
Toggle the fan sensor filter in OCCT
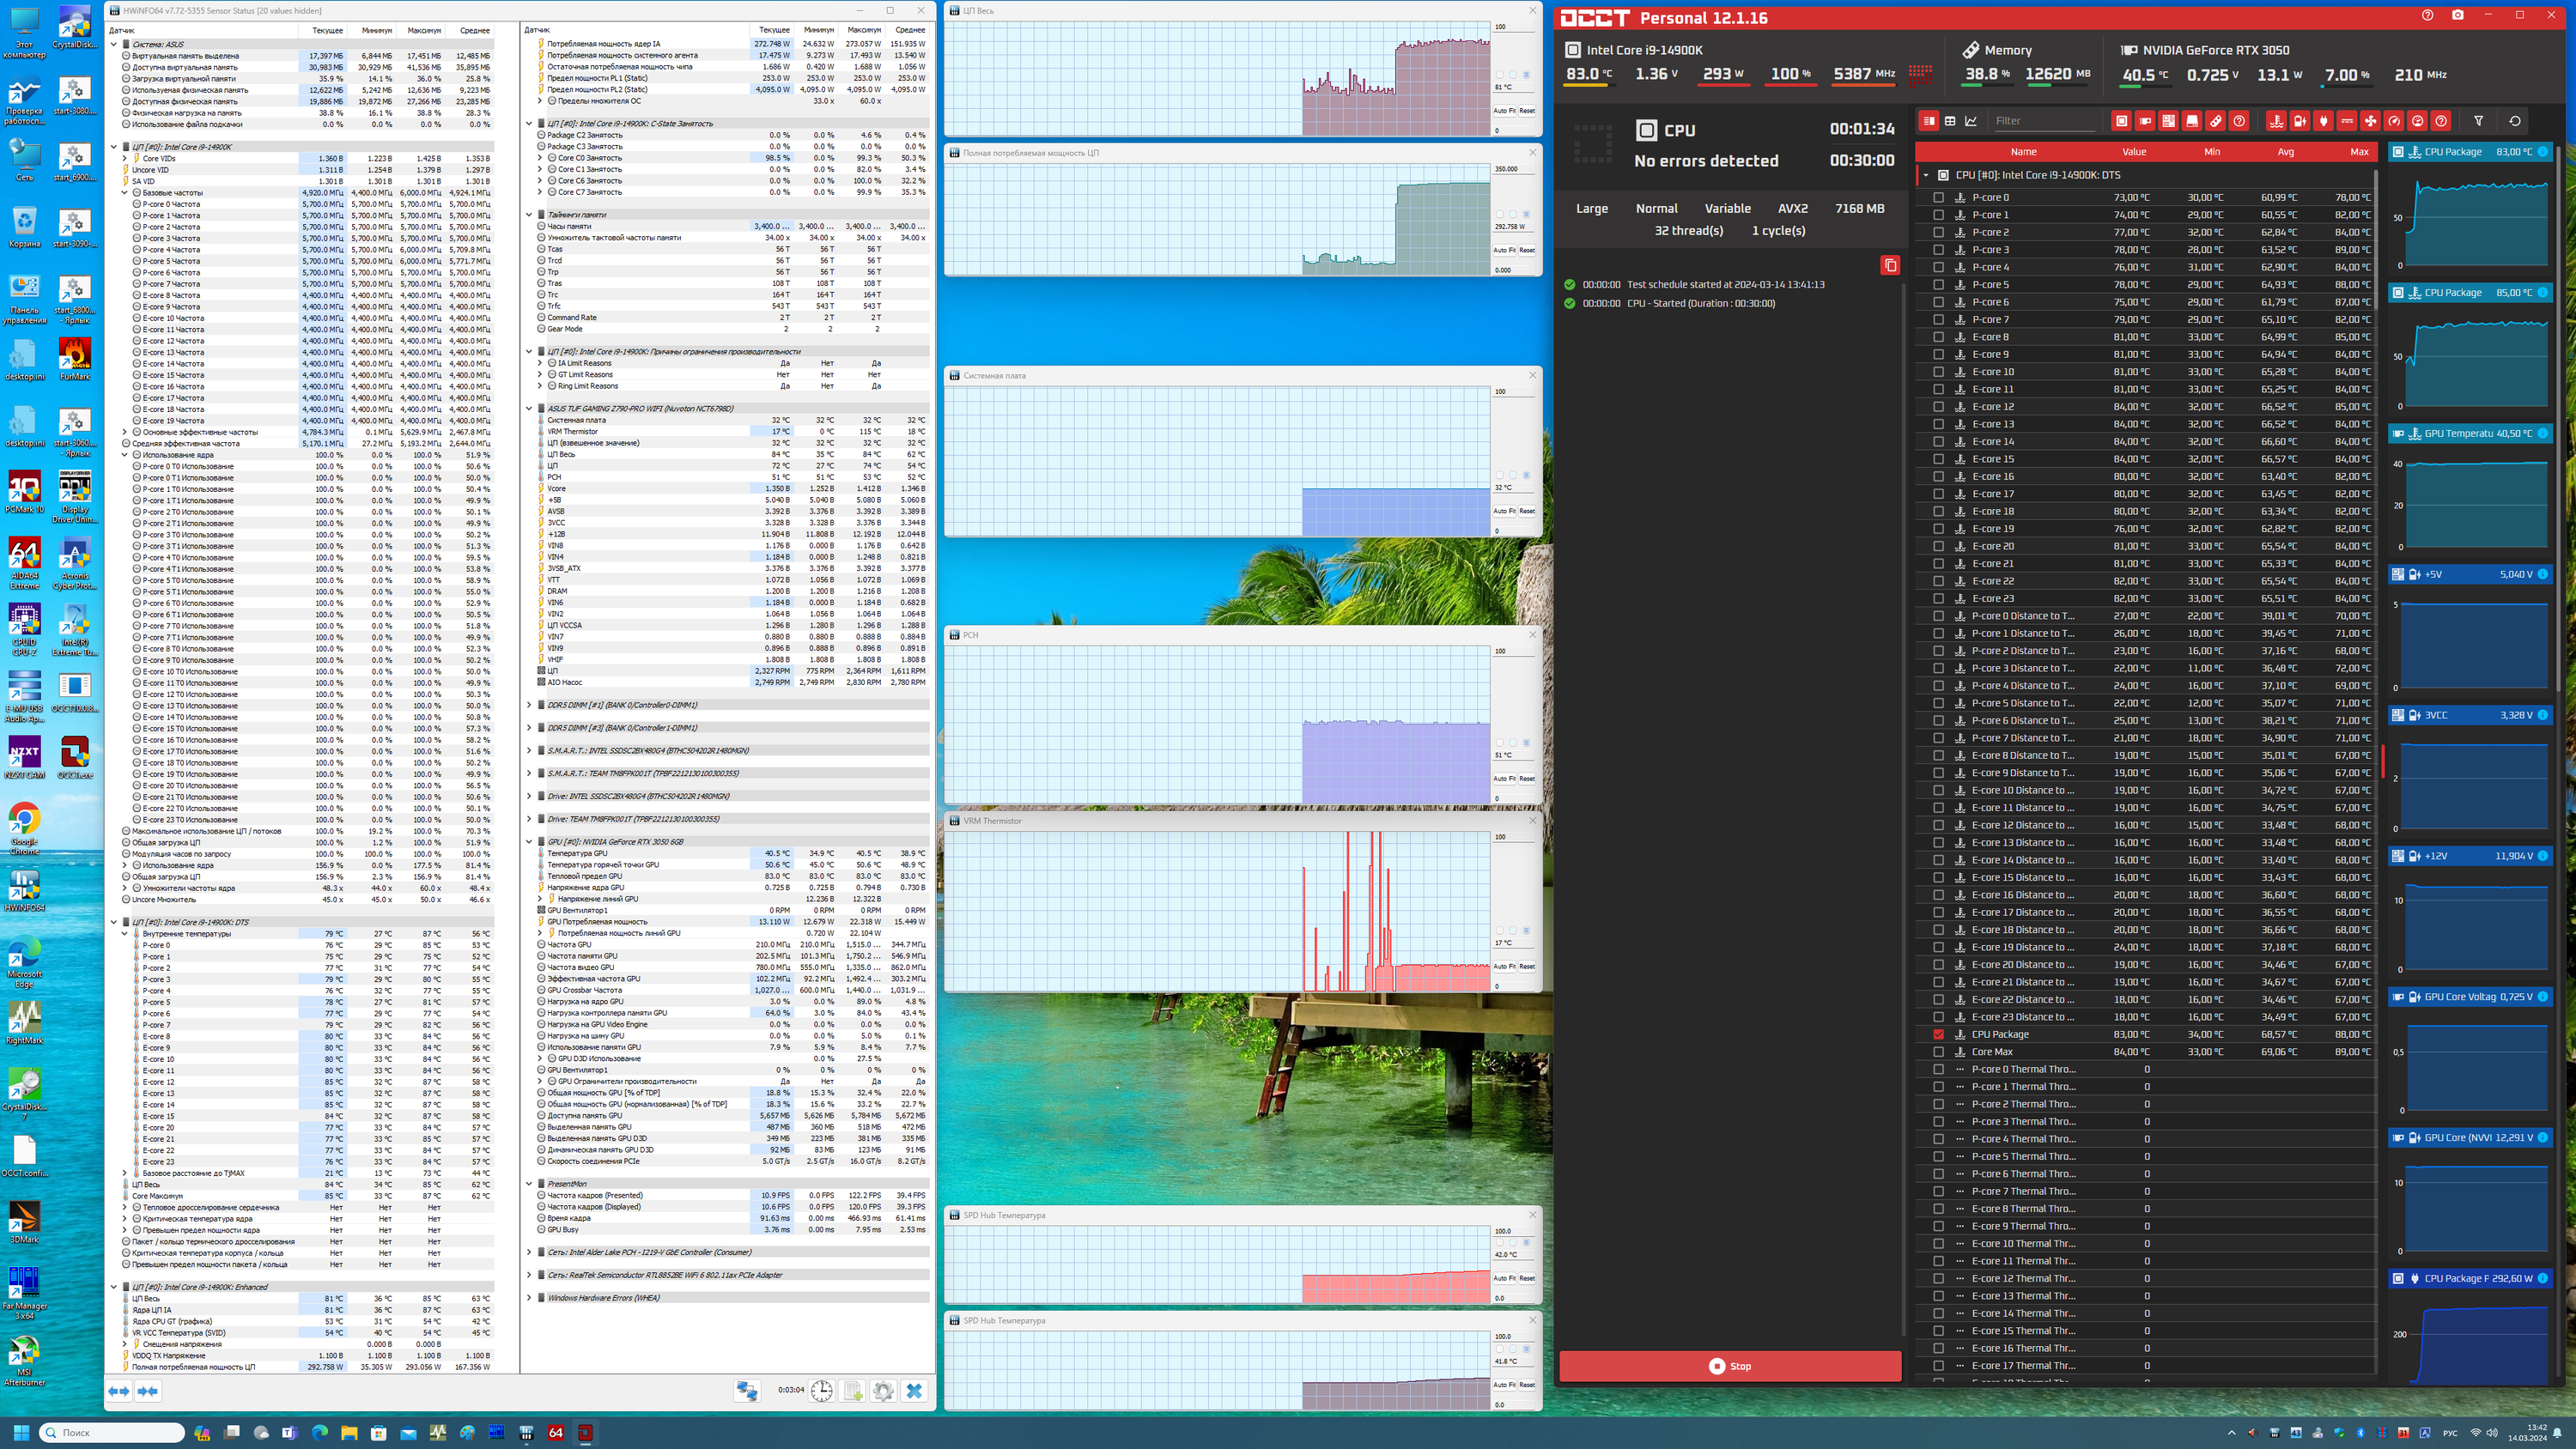[x=2370, y=121]
